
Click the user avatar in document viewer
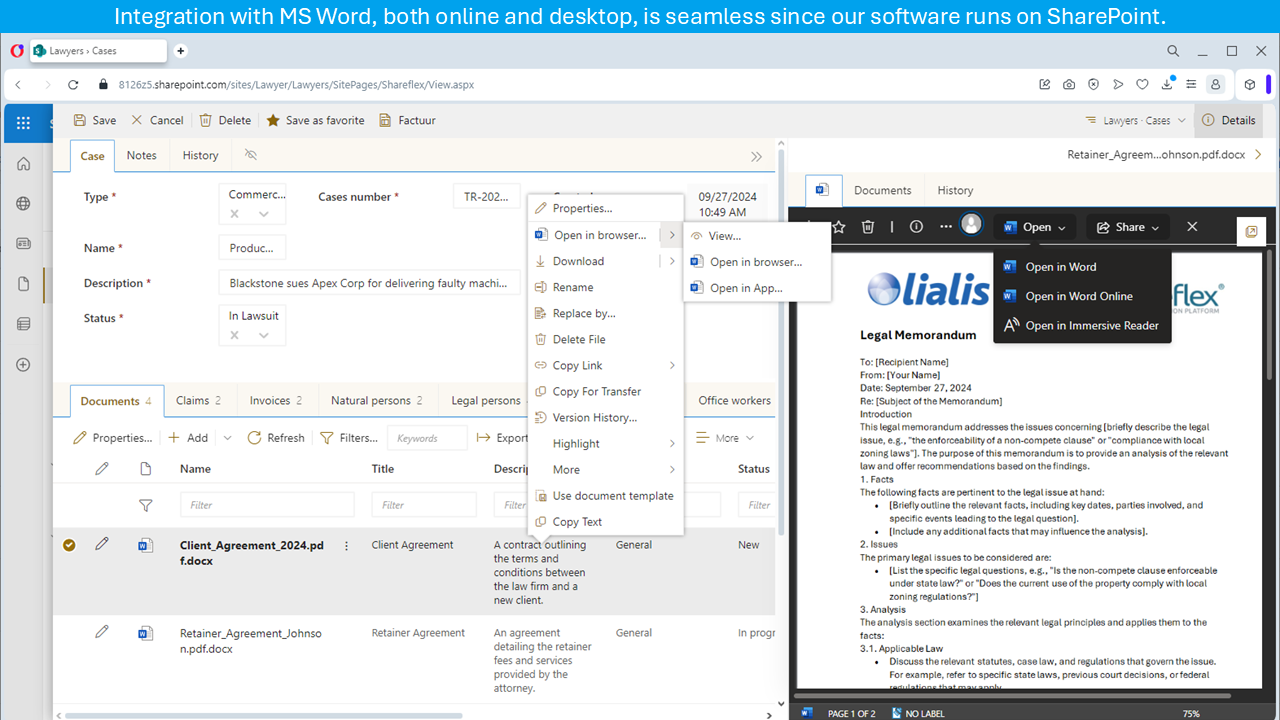pos(971,224)
